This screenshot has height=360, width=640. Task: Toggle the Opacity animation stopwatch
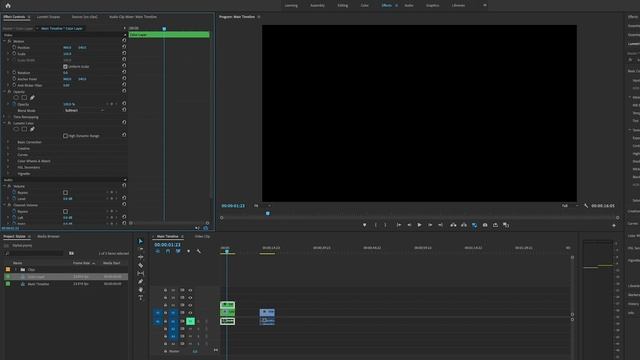[x=14, y=104]
